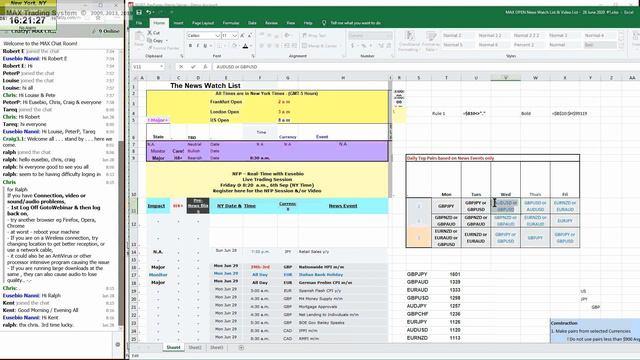Apply cell borders using the Borders icon
The image size is (640, 360).
click(x=221, y=46)
